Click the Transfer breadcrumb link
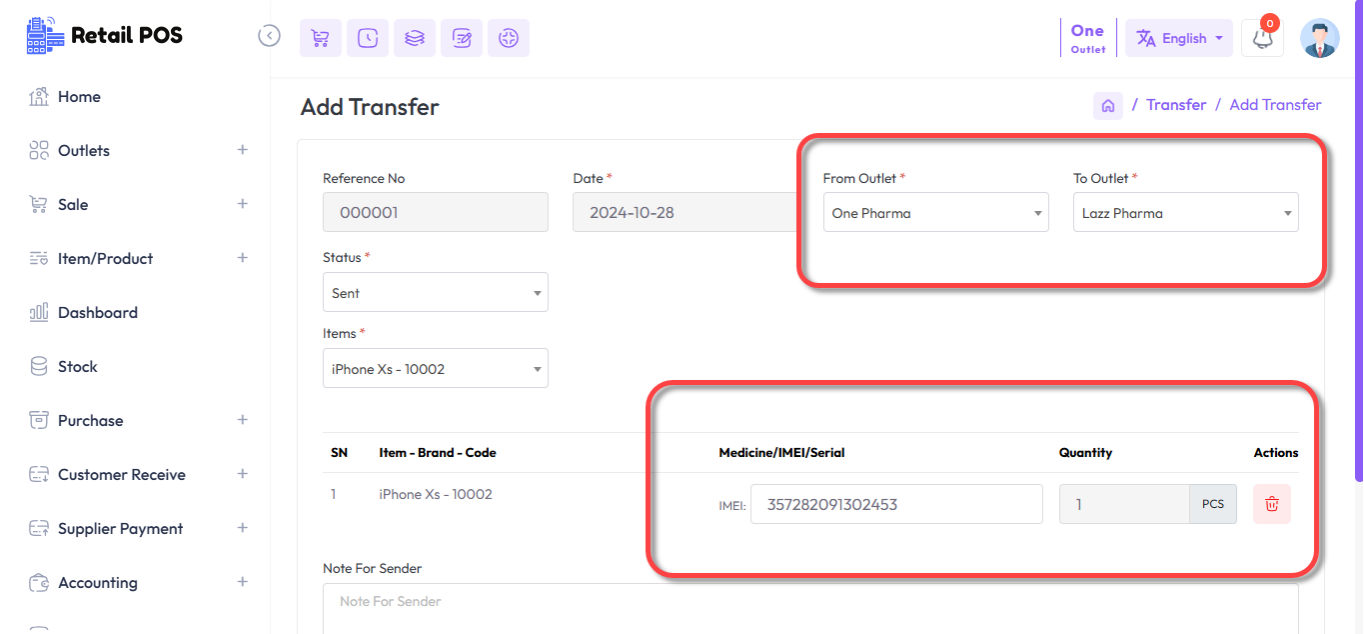Image resolution: width=1364 pixels, height=634 pixels. pyautogui.click(x=1175, y=104)
